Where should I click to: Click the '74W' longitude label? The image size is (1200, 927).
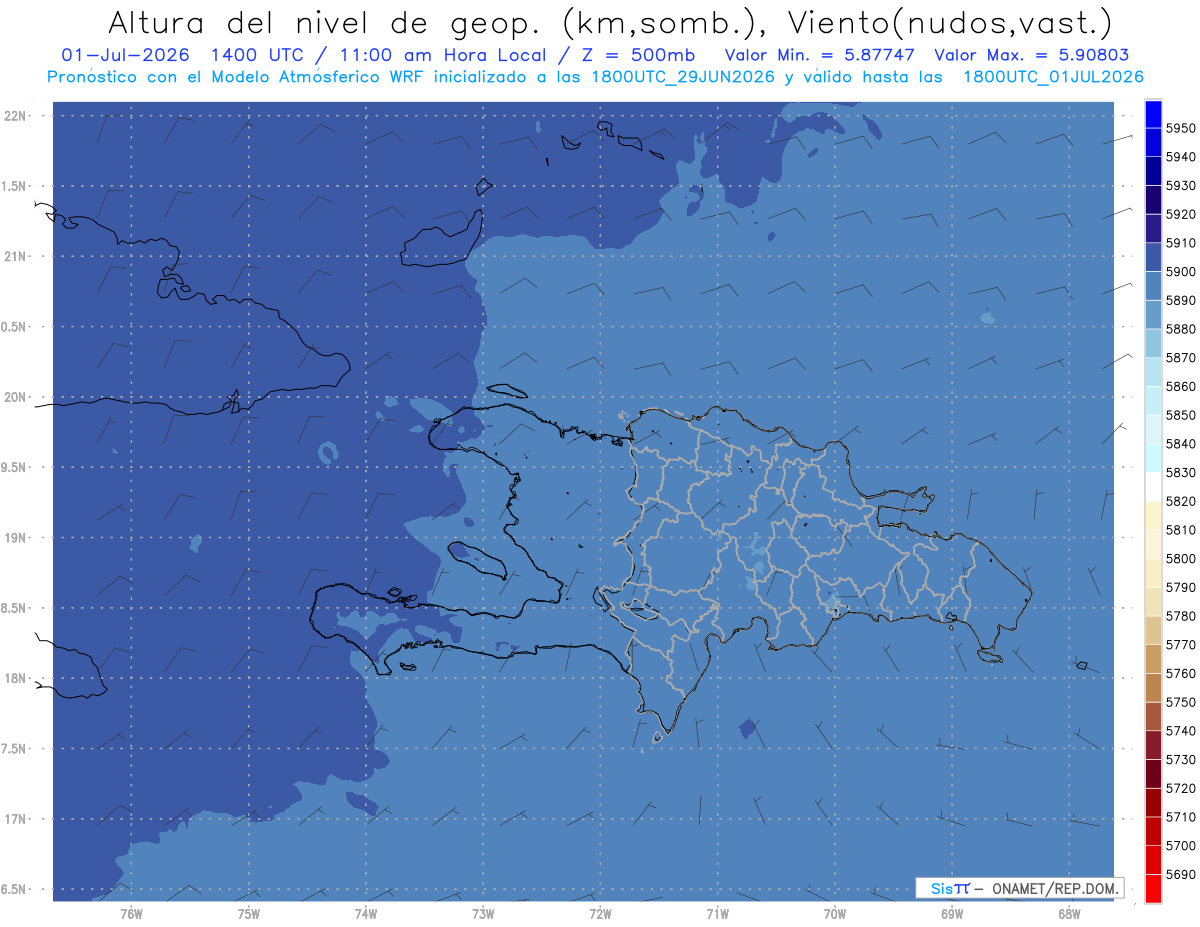365,913
